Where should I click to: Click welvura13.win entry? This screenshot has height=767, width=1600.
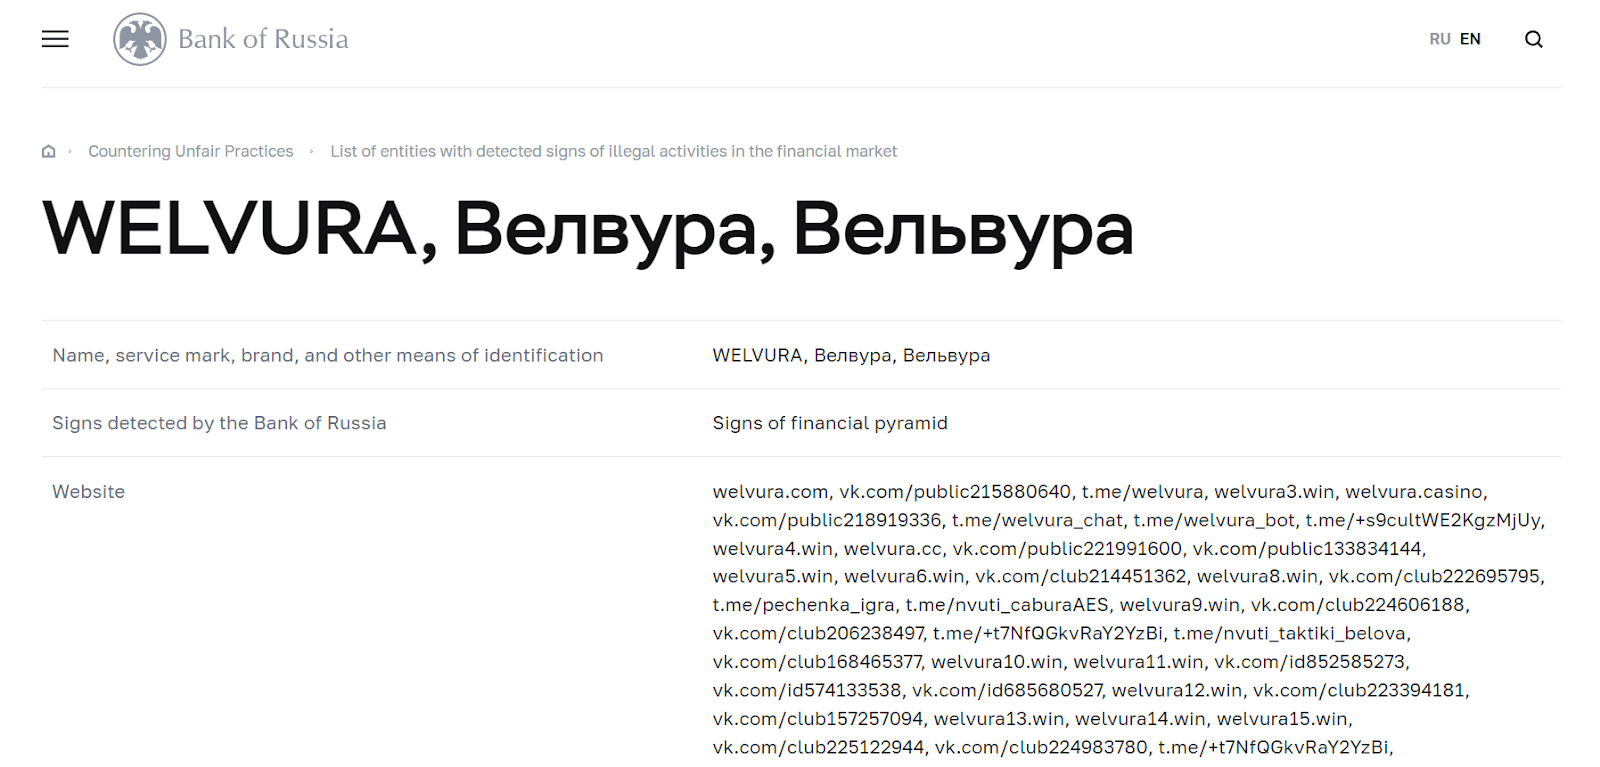point(999,718)
